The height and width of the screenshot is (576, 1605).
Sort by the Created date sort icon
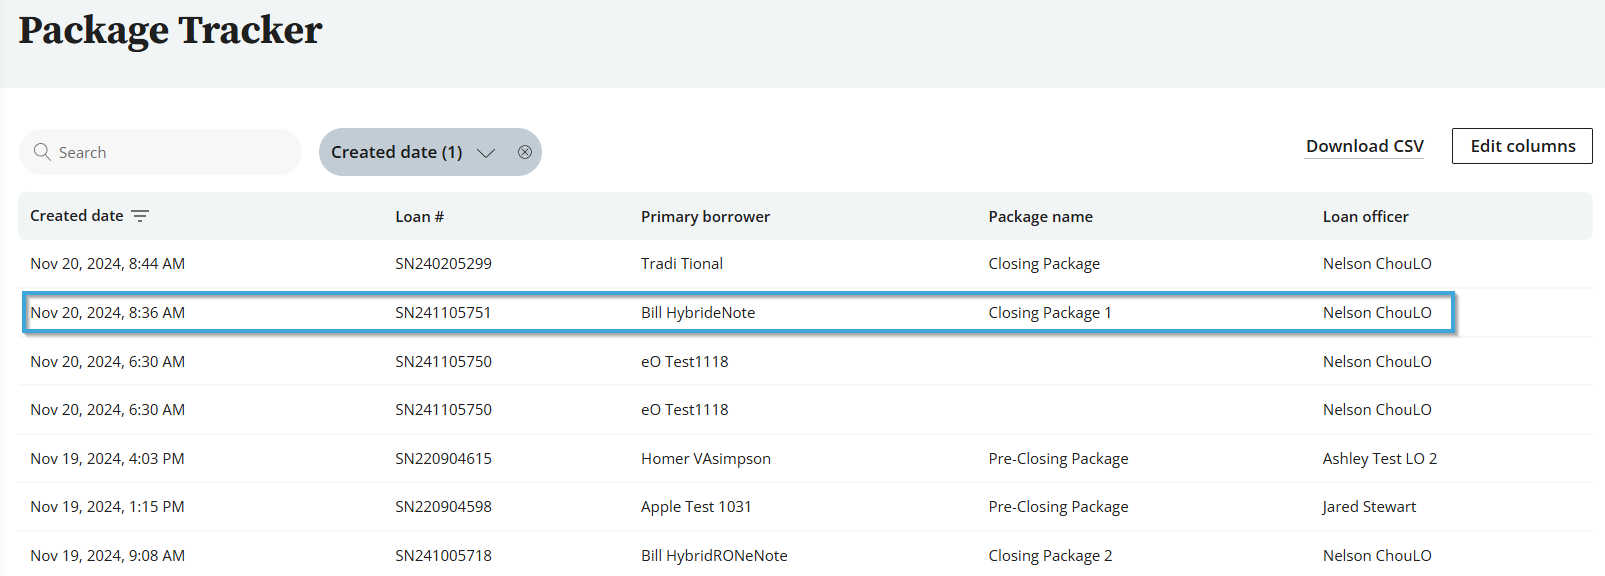(140, 216)
